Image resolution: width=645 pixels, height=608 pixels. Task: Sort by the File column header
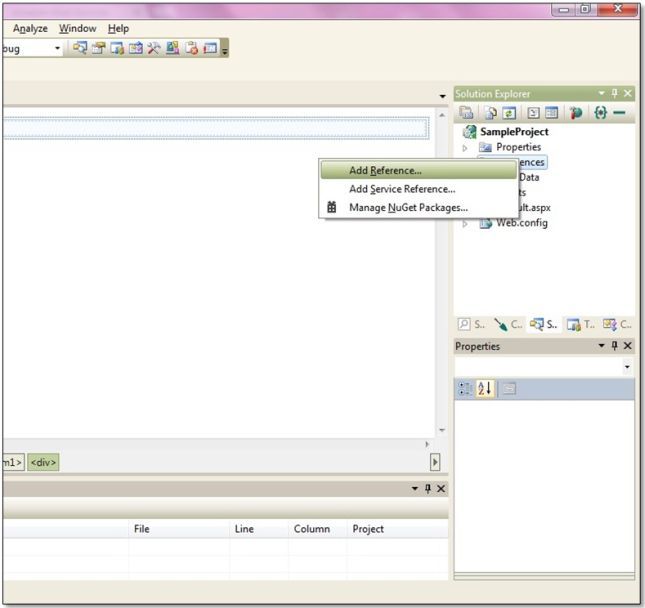click(179, 529)
